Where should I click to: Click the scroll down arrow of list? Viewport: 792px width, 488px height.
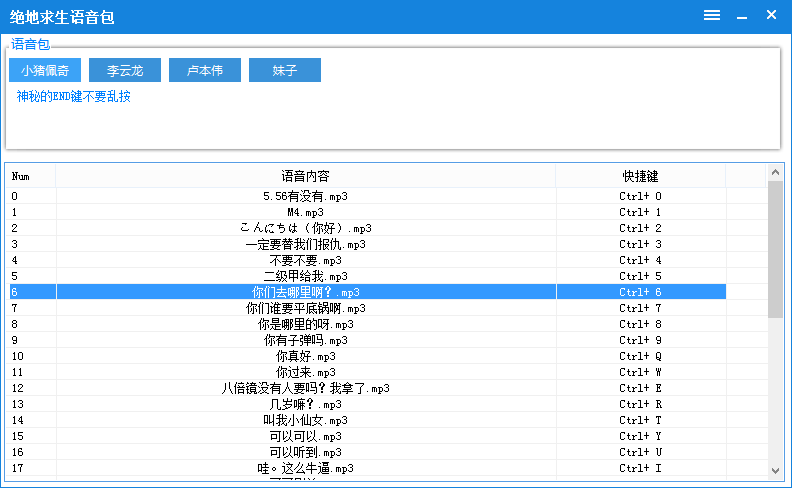pos(775,470)
